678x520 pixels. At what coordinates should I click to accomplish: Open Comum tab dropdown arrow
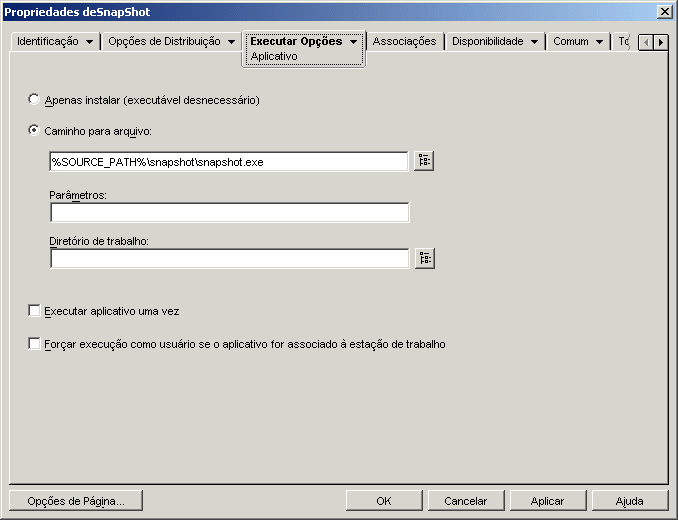[x=599, y=42]
